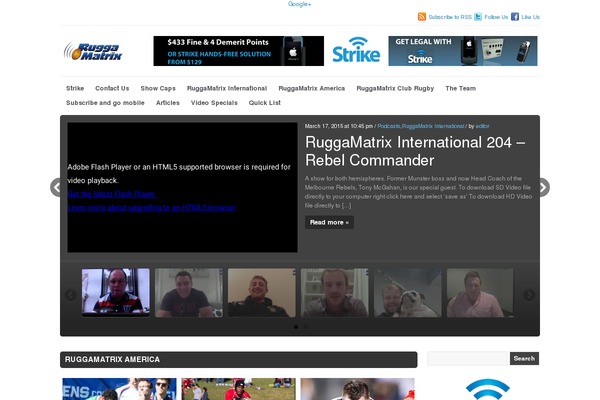Image resolution: width=600 pixels, height=400 pixels.
Task: Click Learn more about HTML5 browser link
Action: (x=152, y=208)
